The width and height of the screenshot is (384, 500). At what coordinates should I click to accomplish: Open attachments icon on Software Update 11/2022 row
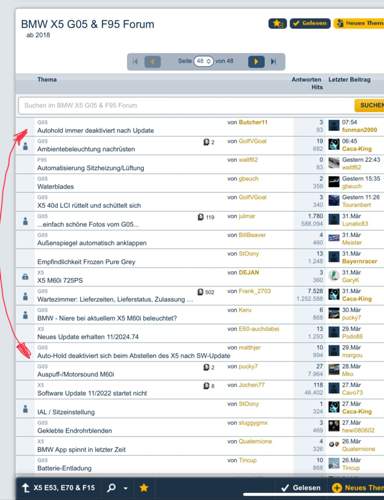tap(206, 386)
